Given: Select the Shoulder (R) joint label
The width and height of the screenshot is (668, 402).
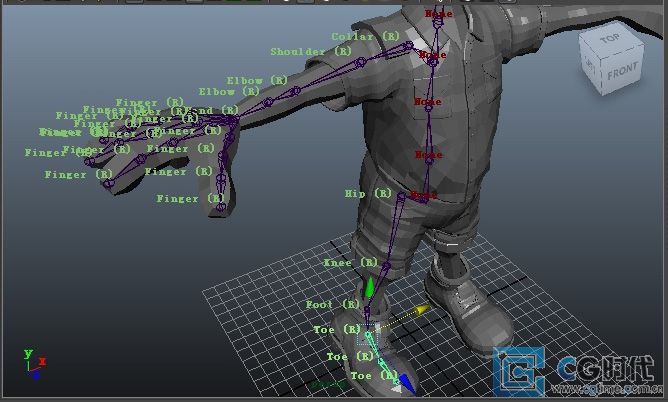Looking at the screenshot, I should pyautogui.click(x=311, y=52).
